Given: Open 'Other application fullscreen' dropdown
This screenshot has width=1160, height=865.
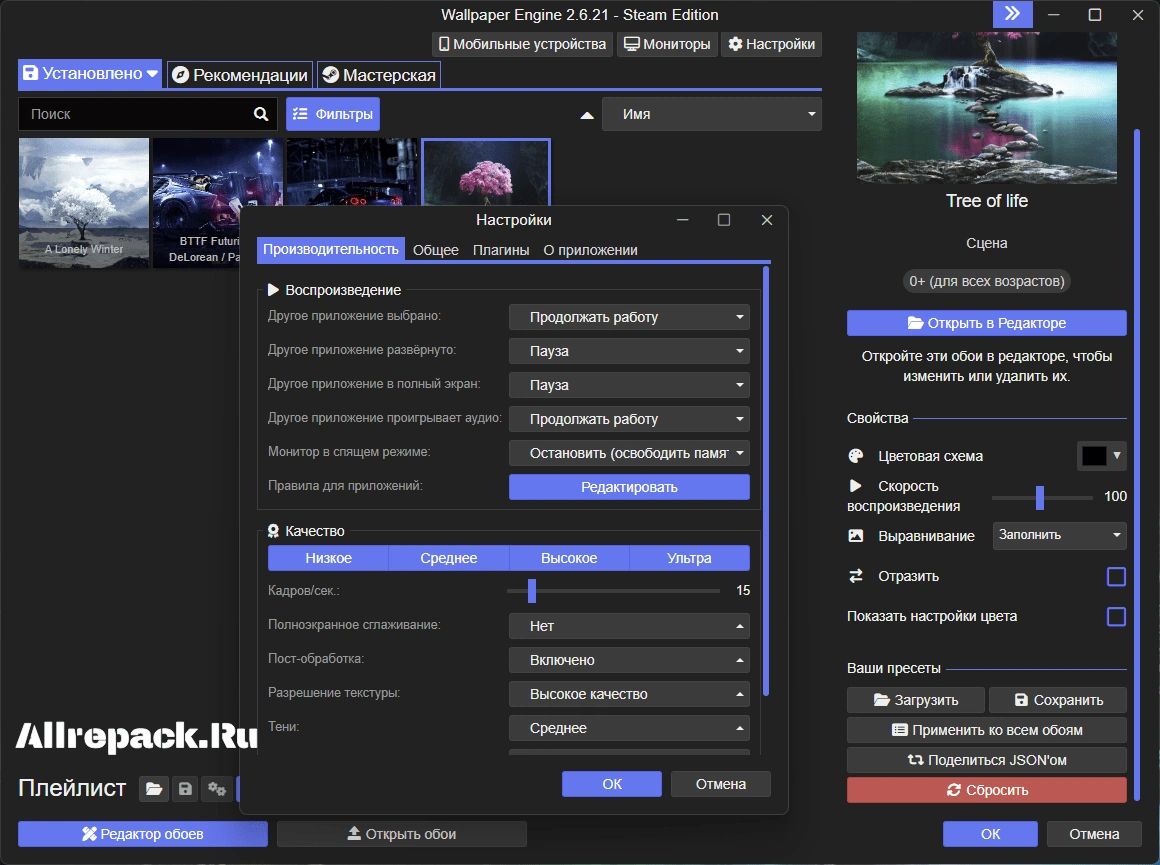Looking at the screenshot, I should pyautogui.click(x=629, y=385).
